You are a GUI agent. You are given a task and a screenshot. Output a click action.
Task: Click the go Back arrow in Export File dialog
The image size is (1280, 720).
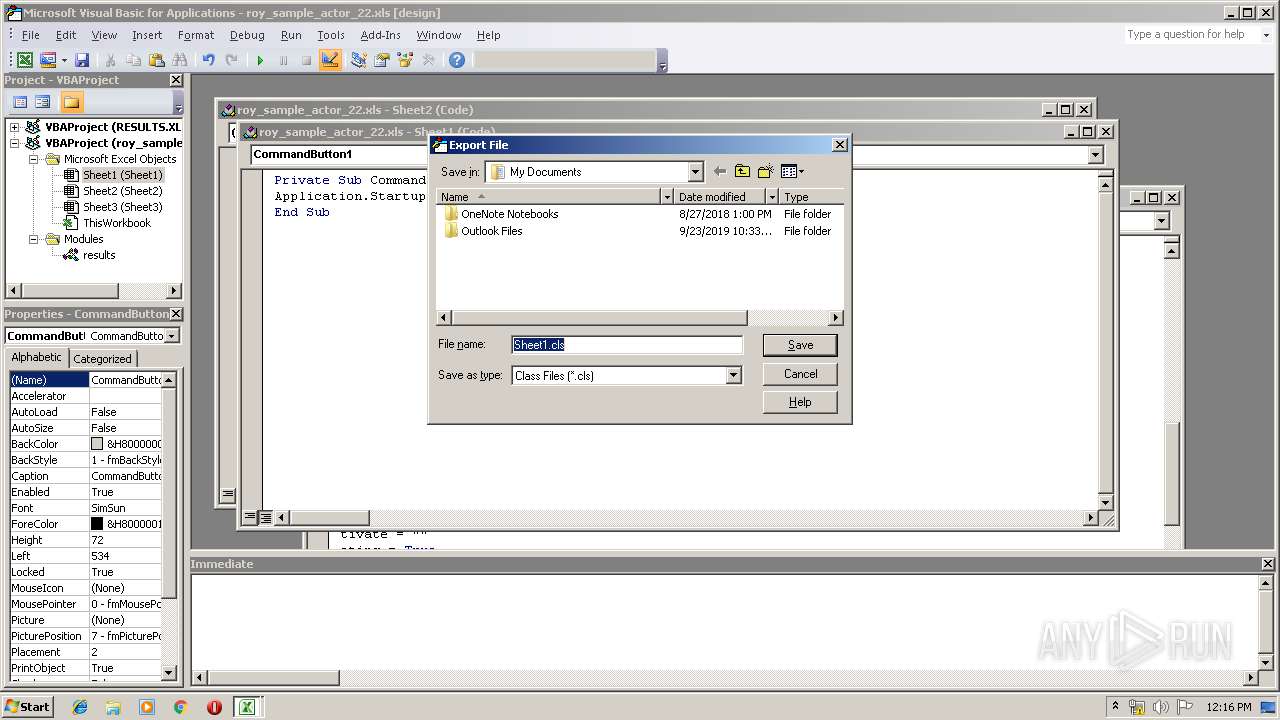pyautogui.click(x=719, y=172)
